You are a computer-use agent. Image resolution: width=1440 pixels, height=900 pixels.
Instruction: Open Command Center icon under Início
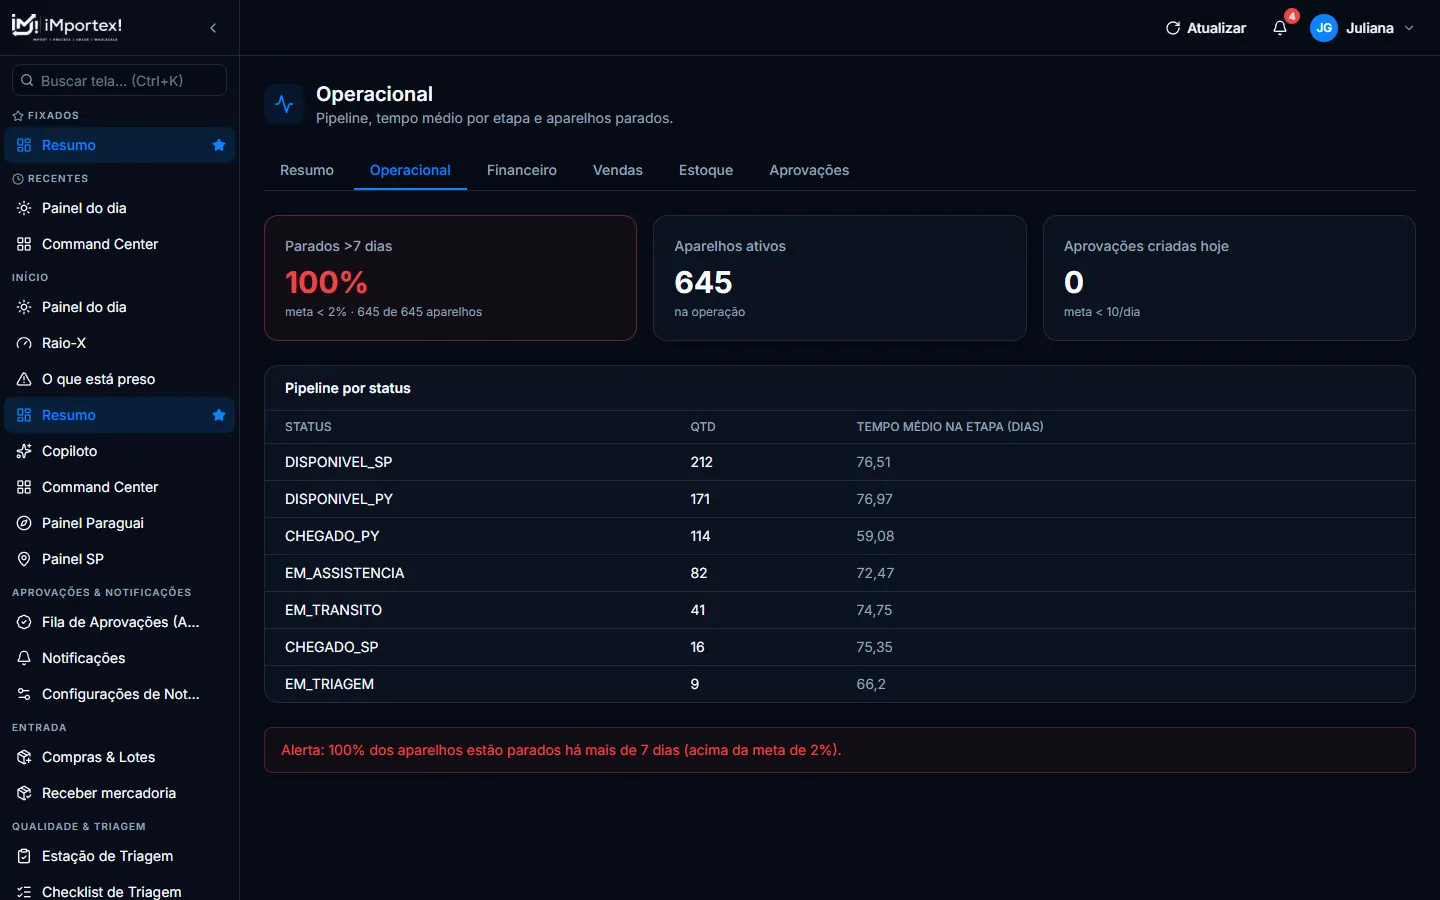24,487
